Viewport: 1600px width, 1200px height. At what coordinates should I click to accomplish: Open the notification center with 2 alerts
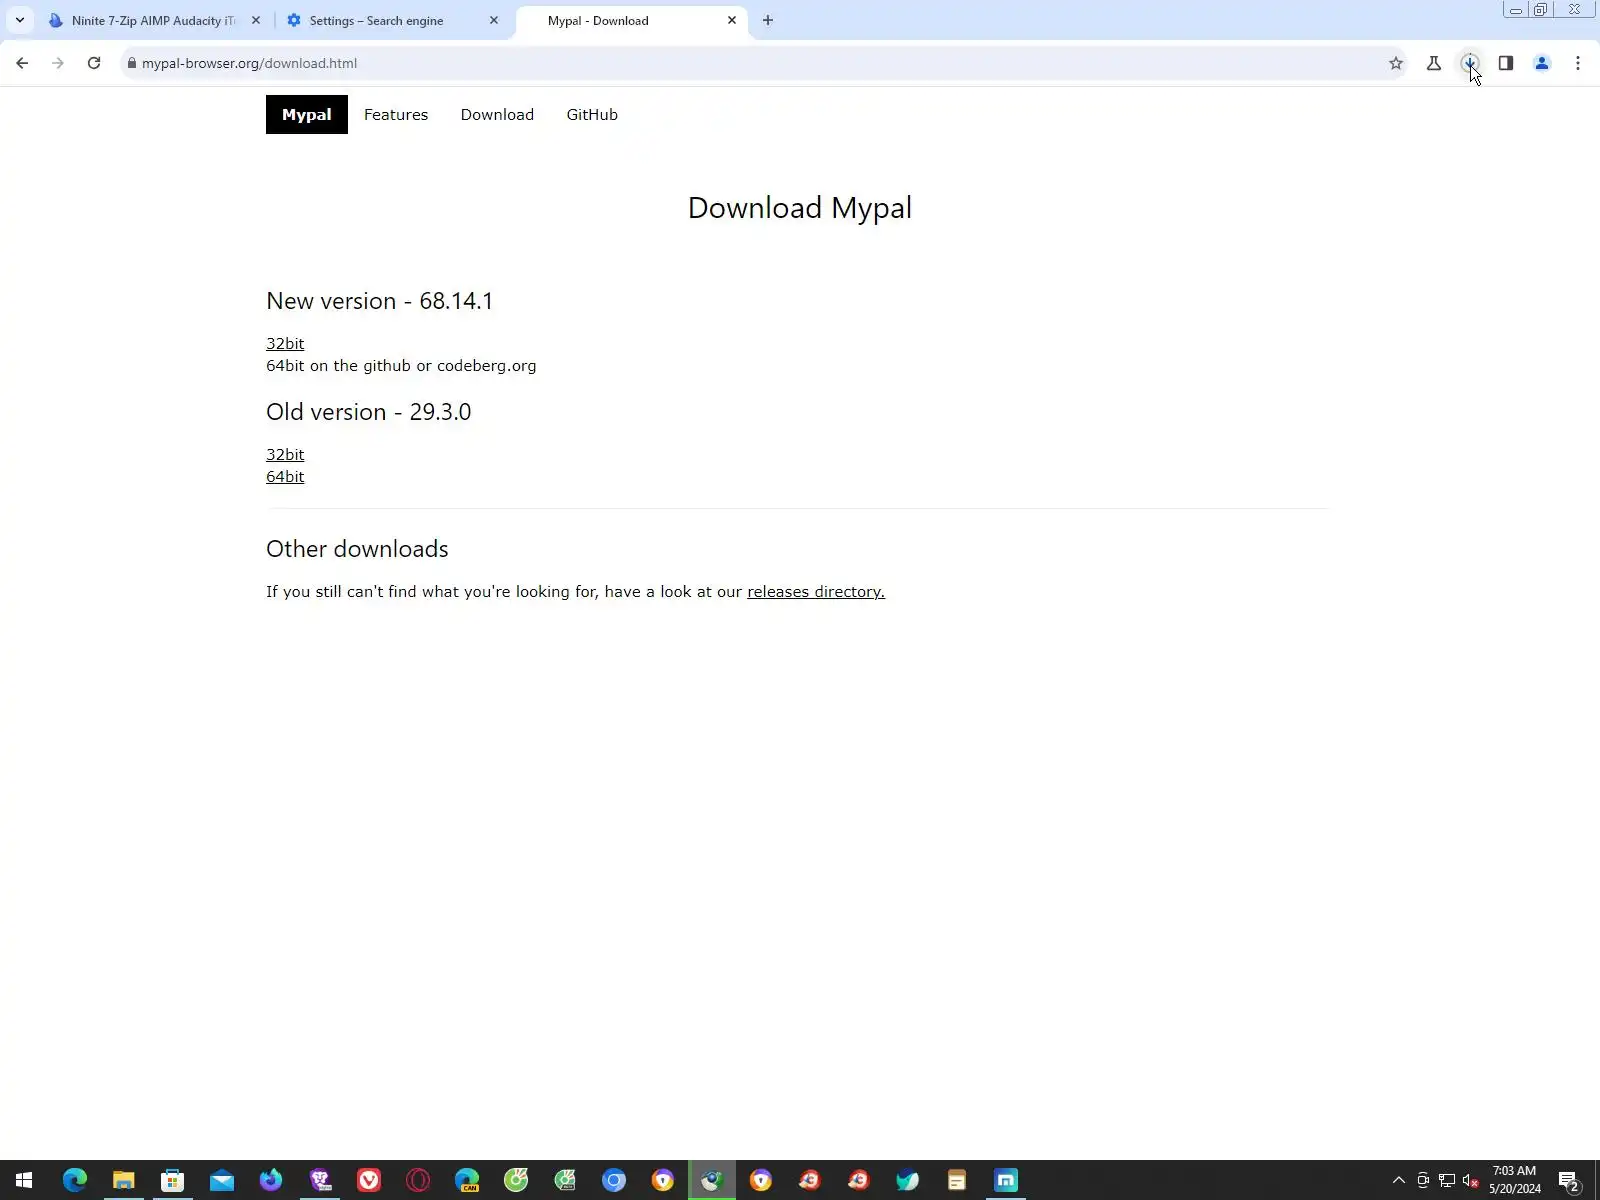coord(1568,1180)
